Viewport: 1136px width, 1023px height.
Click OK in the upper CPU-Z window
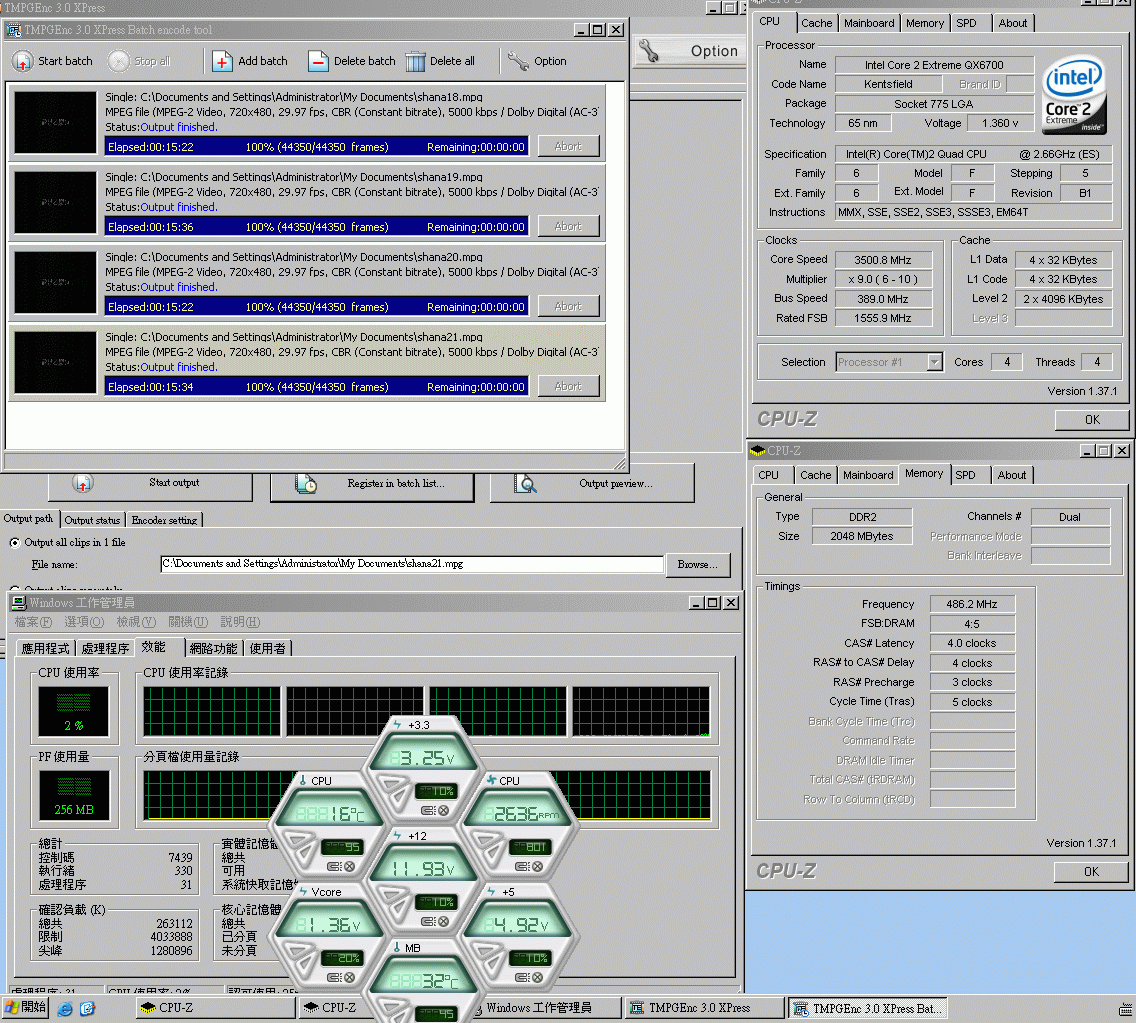[1092, 419]
